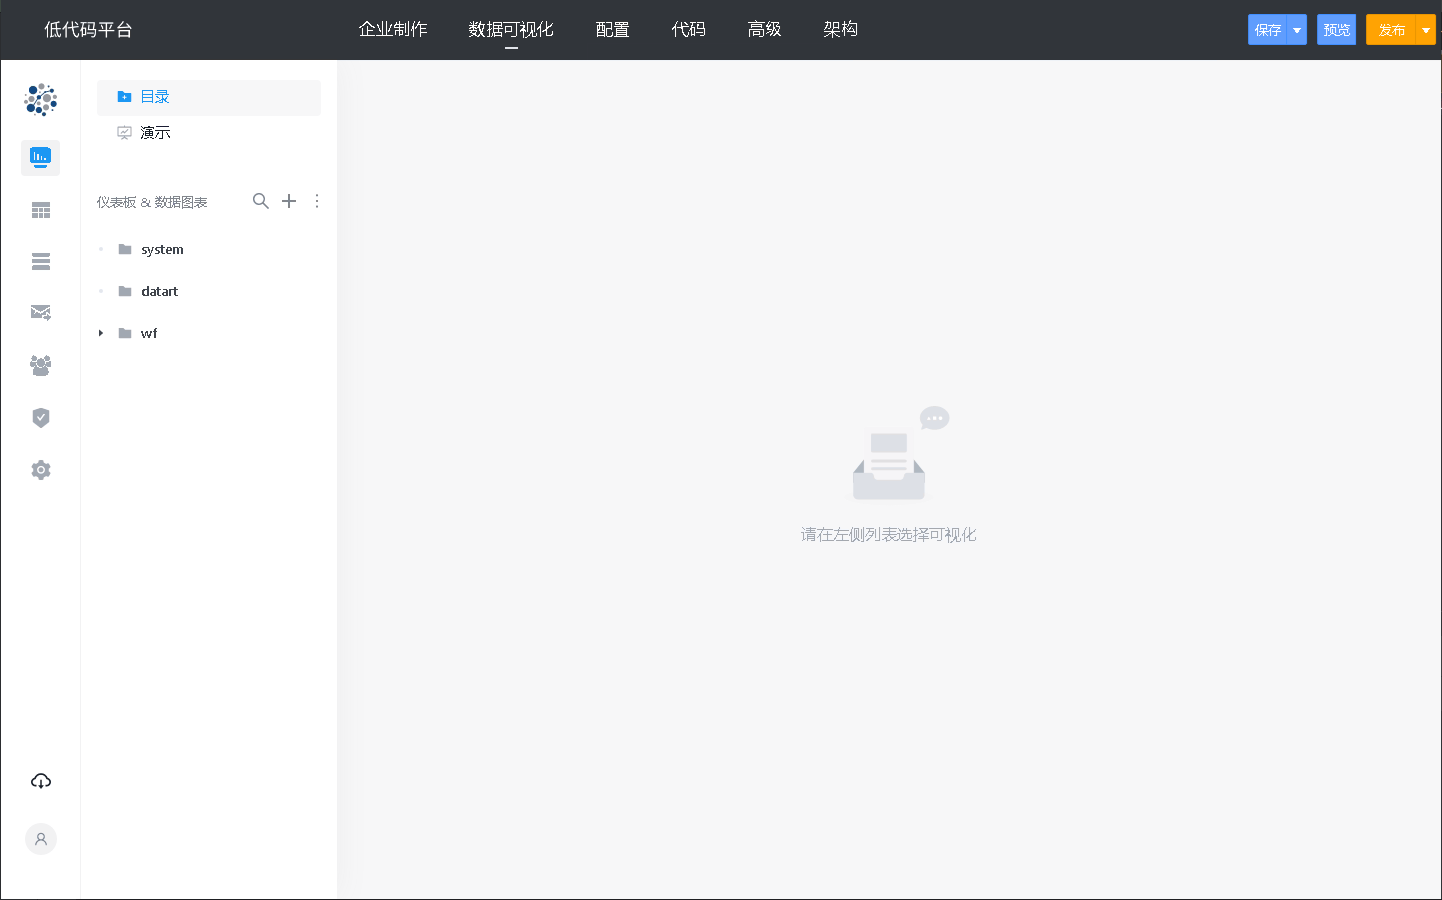This screenshot has height=900, width=1442.
Task: Open the 保存 dropdown arrow
Action: click(1297, 30)
